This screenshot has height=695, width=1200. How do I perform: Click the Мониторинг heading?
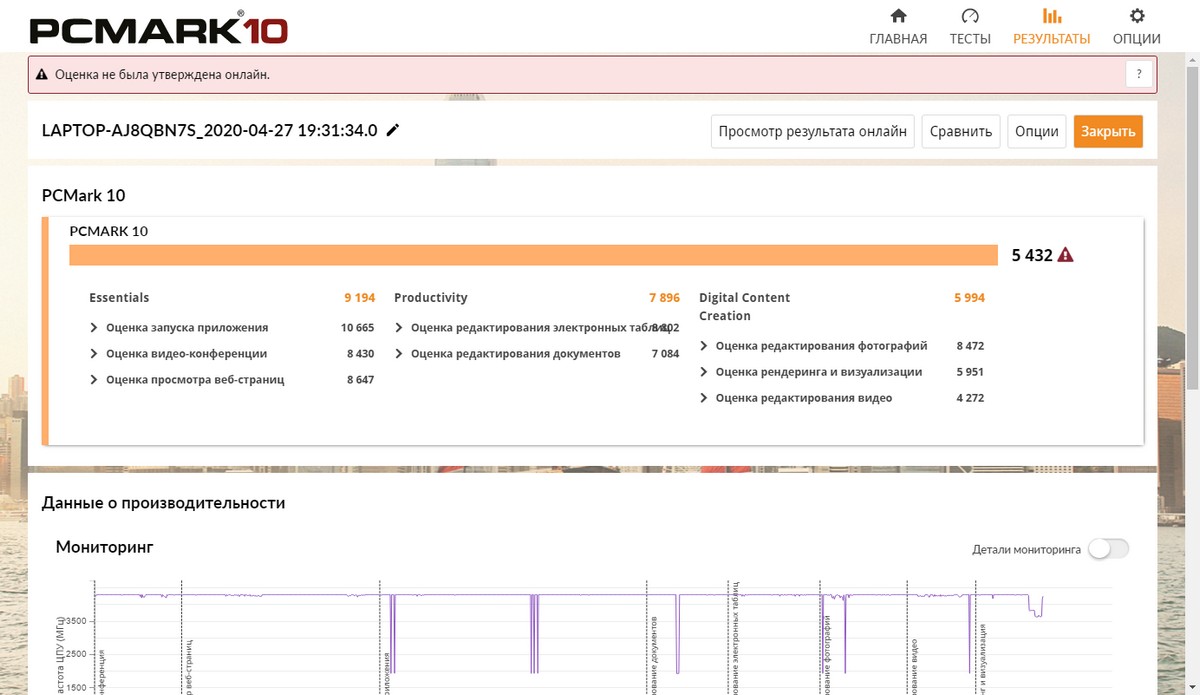(x=104, y=547)
